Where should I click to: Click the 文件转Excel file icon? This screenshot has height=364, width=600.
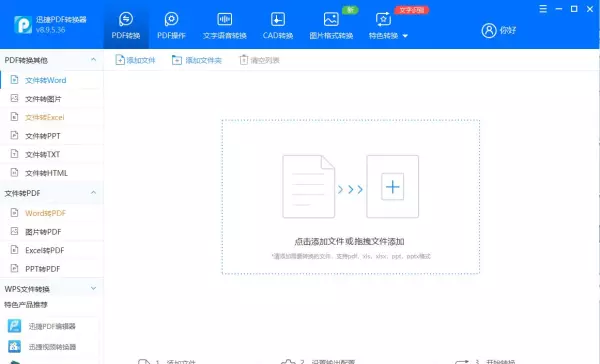[x=14, y=117]
